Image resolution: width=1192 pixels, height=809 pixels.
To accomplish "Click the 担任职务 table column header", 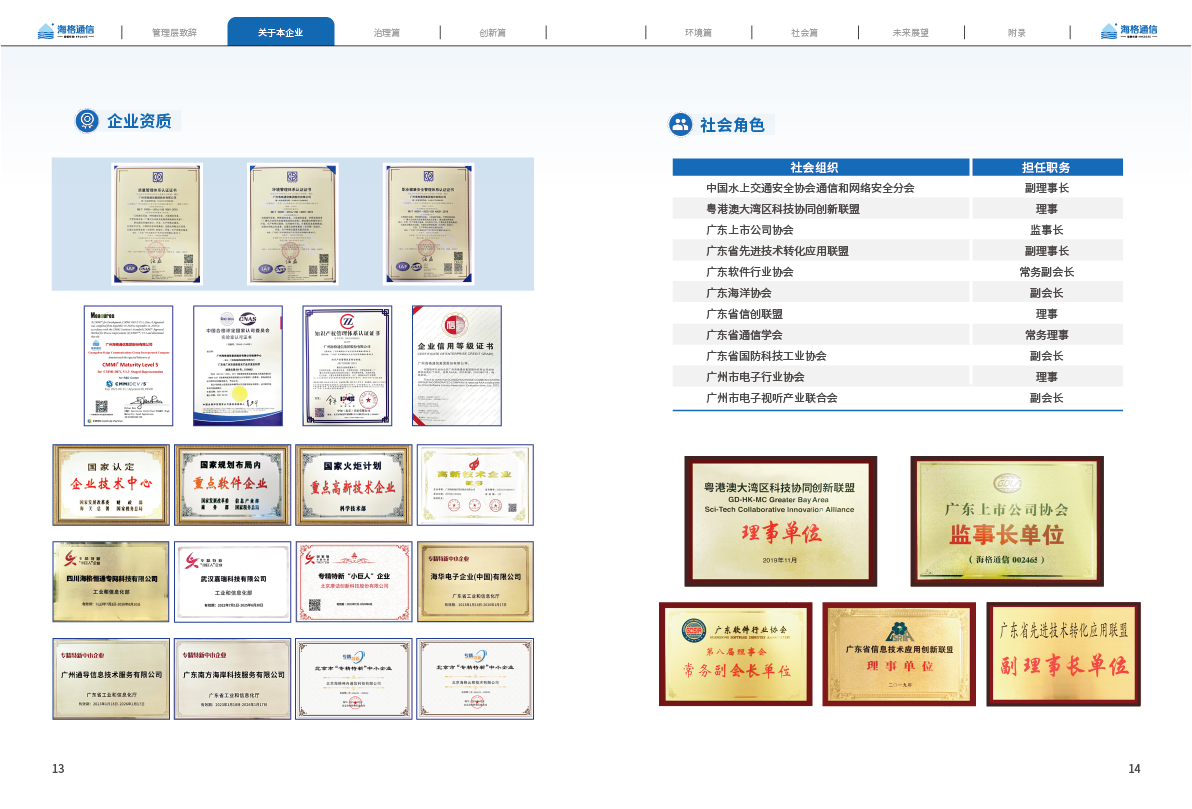I will coord(1046,168).
